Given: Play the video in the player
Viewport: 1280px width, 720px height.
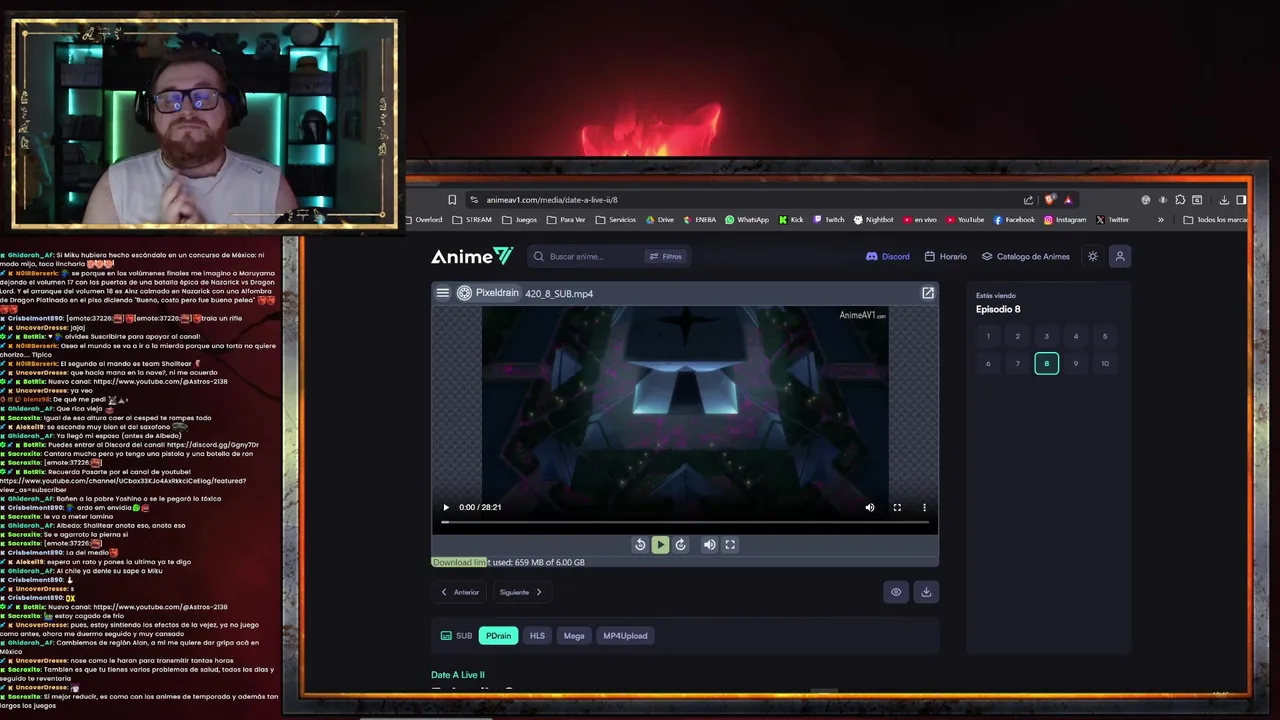Looking at the screenshot, I should click(446, 507).
